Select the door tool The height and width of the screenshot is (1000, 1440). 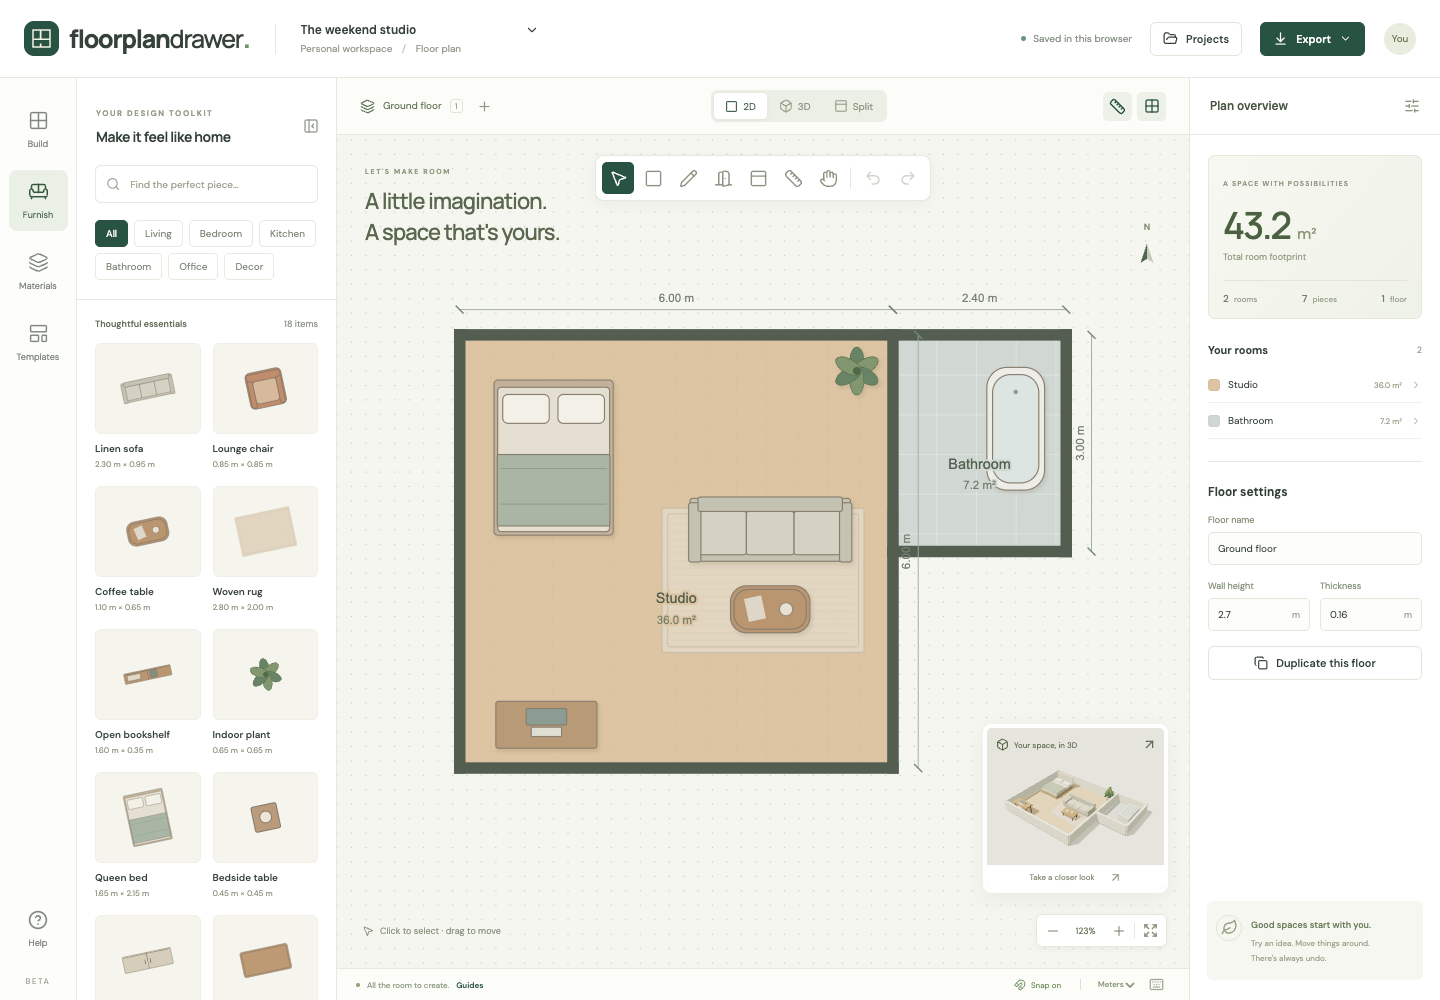tap(723, 178)
